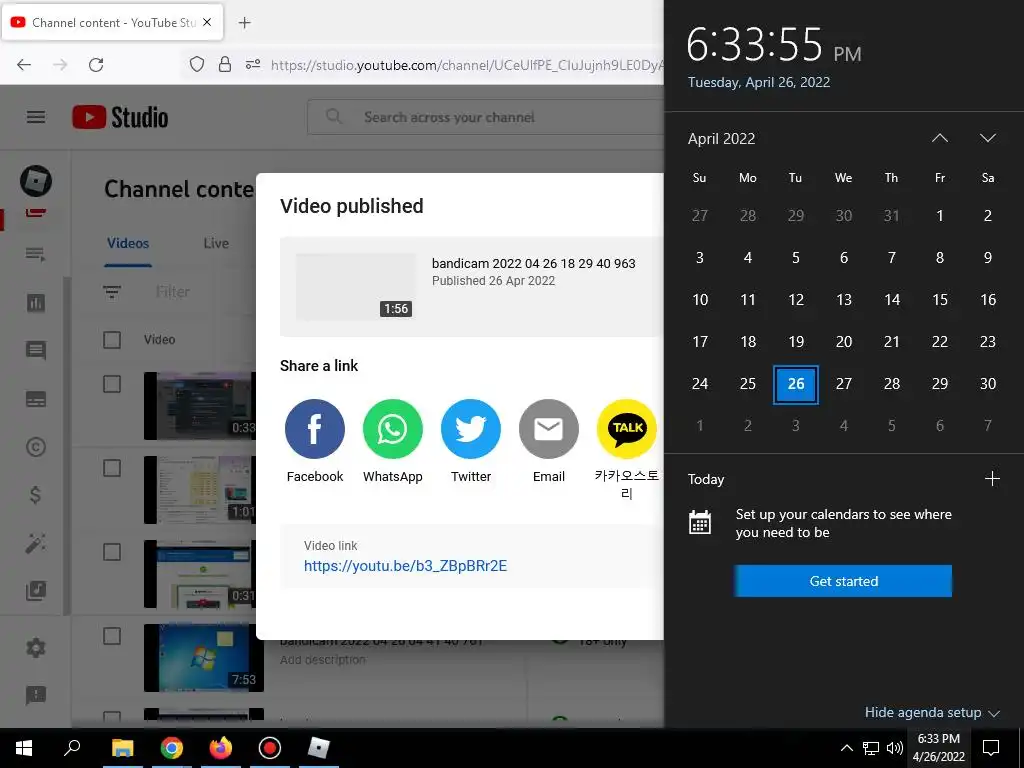This screenshot has width=1024, height=768.
Task: Check the box for the 1:01 video
Action: (112, 468)
